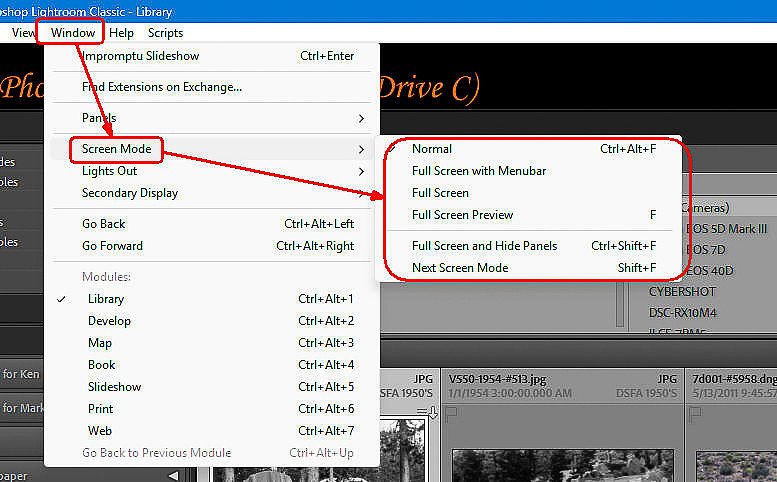
Task: Select the 7d001-#5958.dng thumbnail cell
Action: click(731, 425)
